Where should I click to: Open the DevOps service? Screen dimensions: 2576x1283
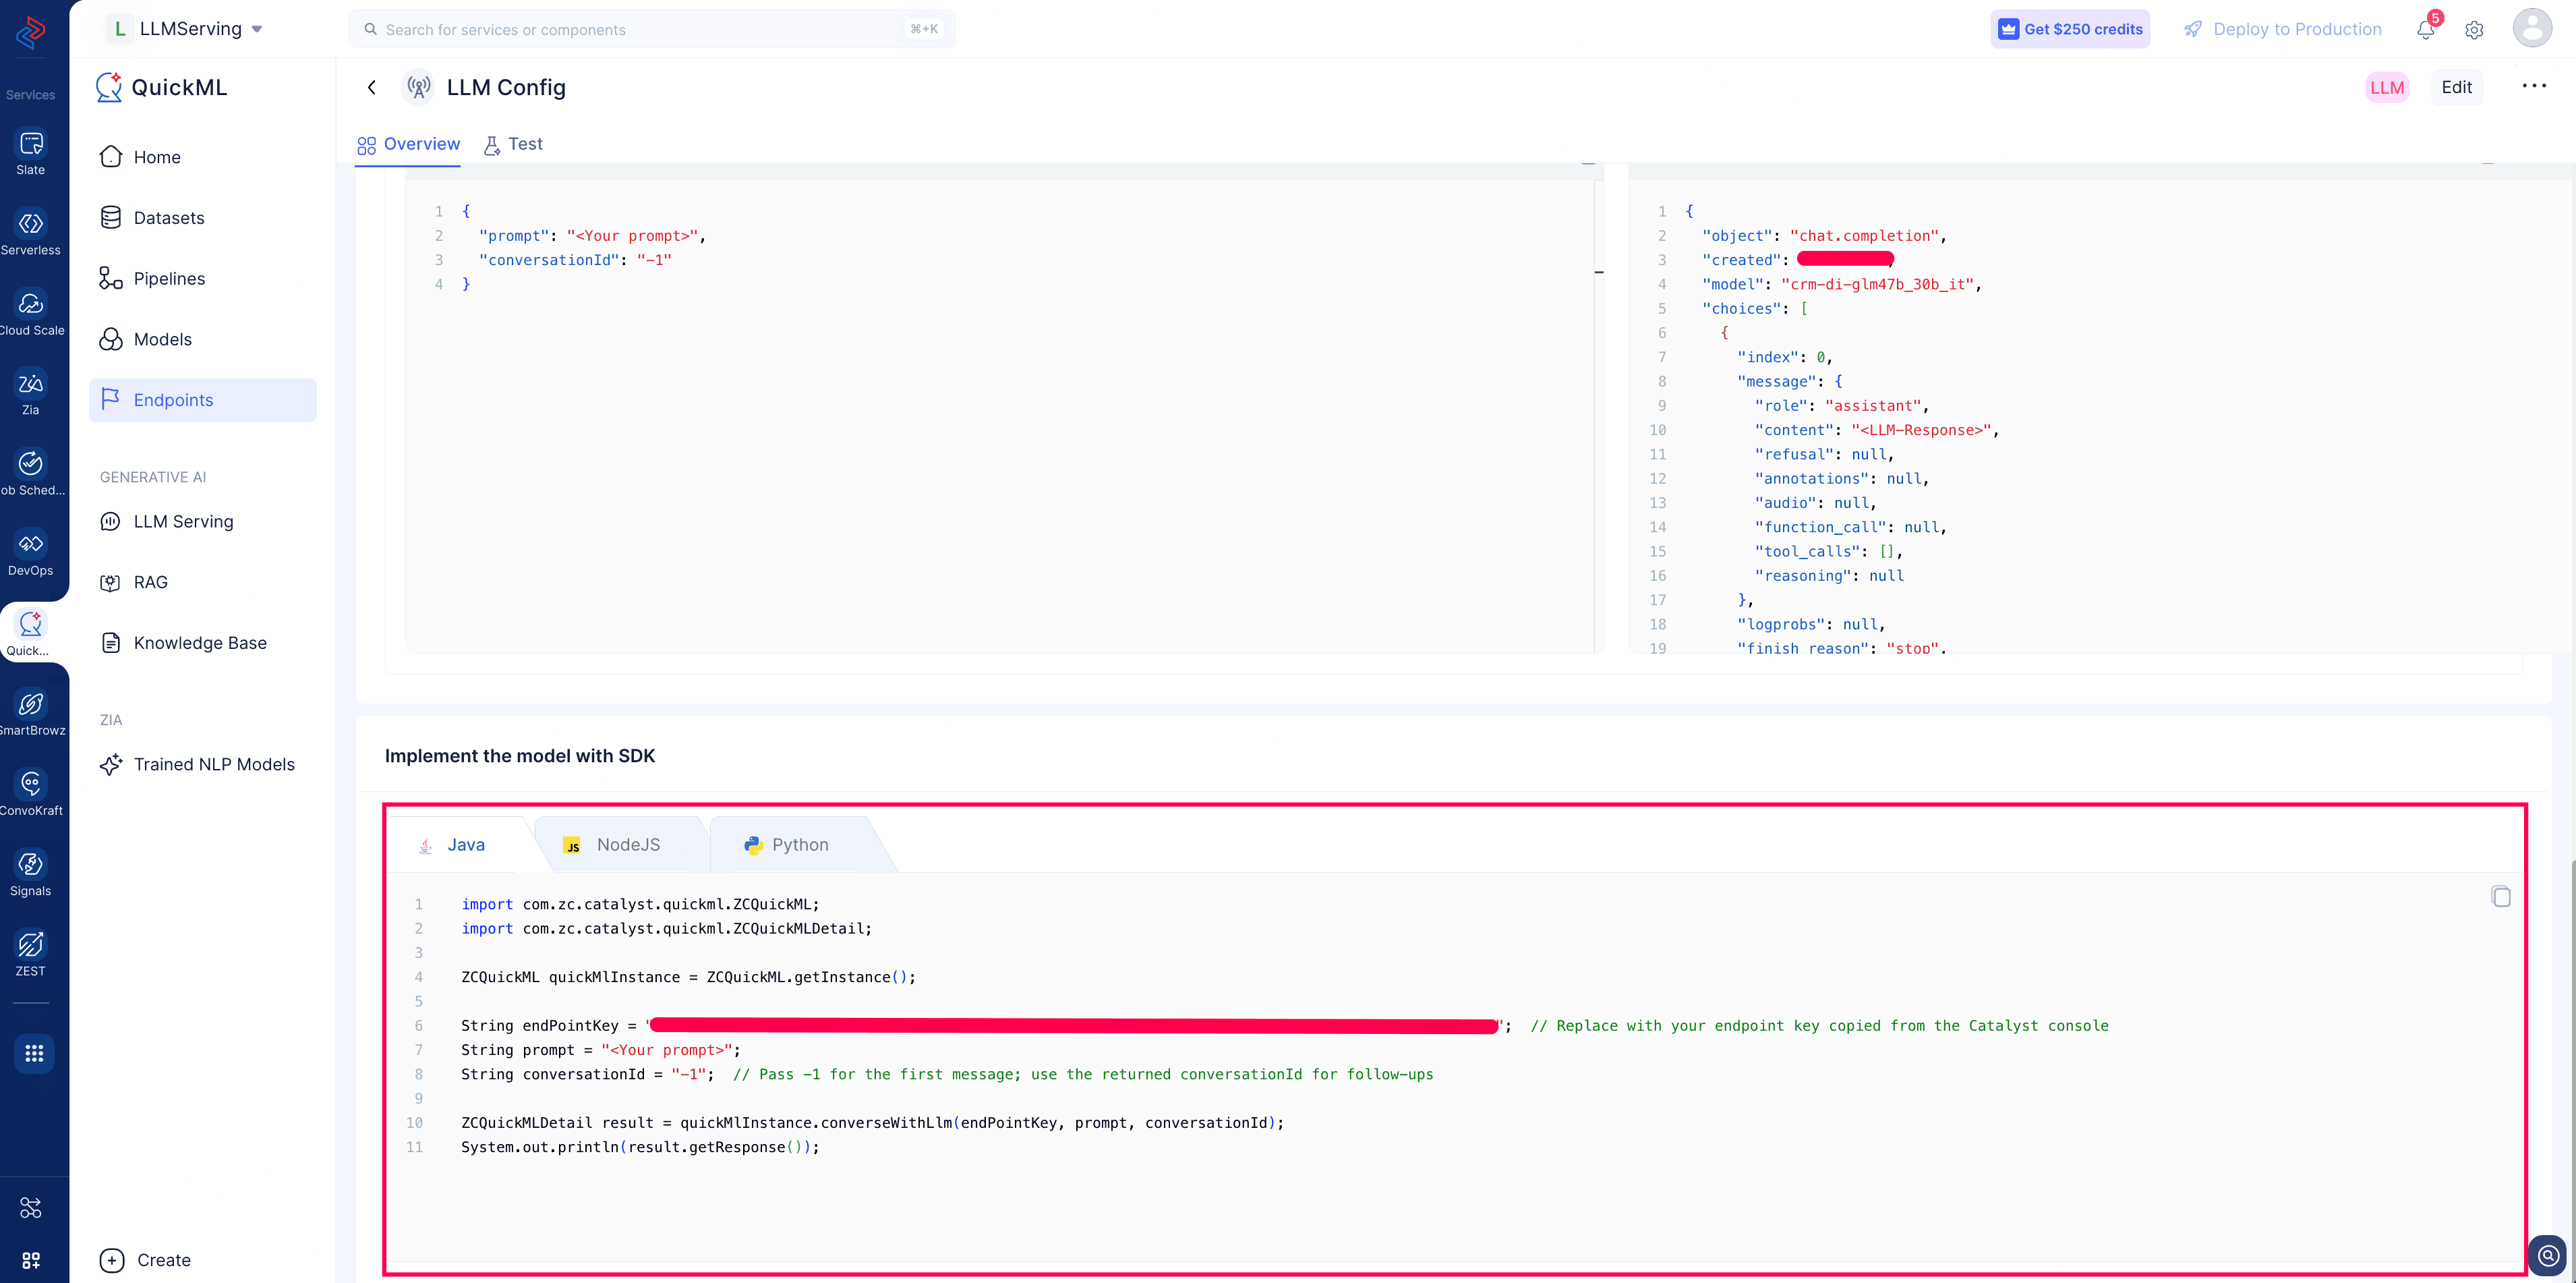31,553
